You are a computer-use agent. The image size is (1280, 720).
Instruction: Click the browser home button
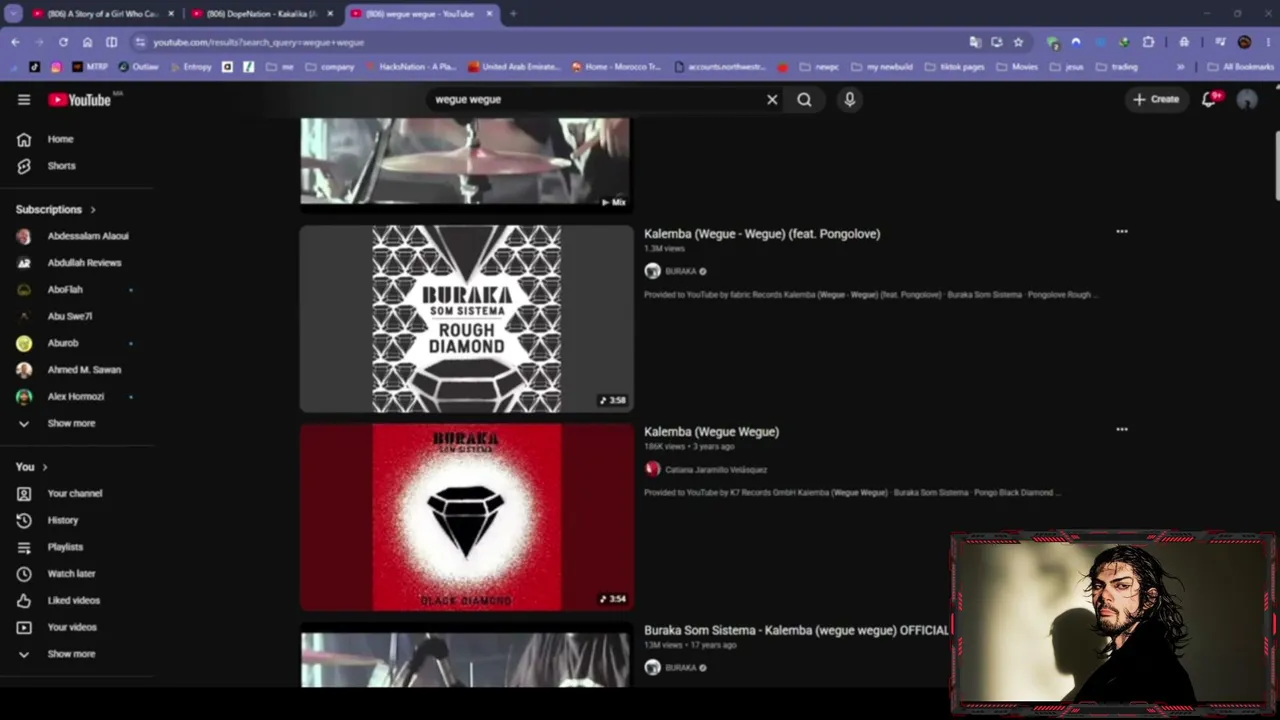pos(87,42)
